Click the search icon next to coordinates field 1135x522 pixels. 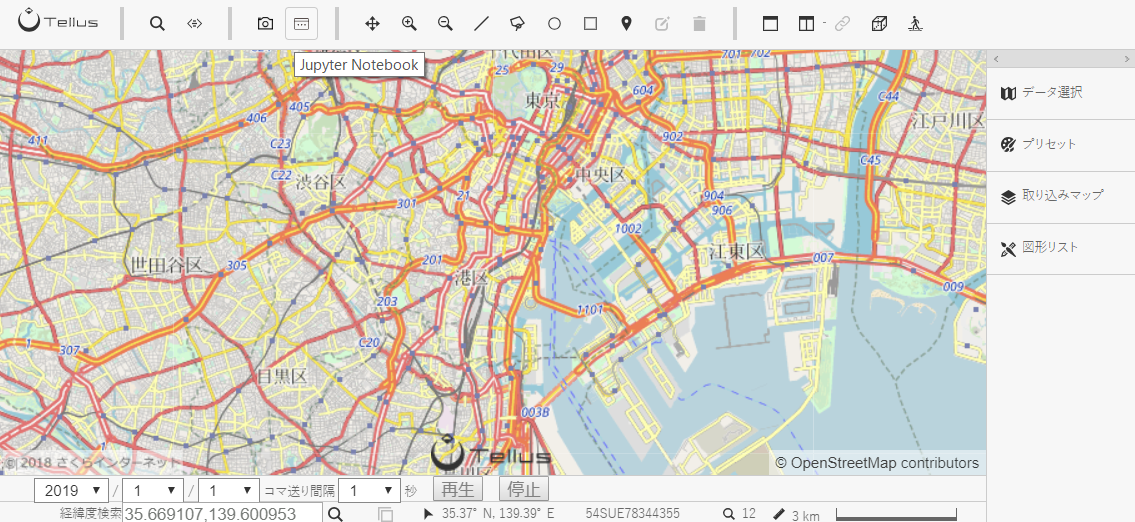335,514
